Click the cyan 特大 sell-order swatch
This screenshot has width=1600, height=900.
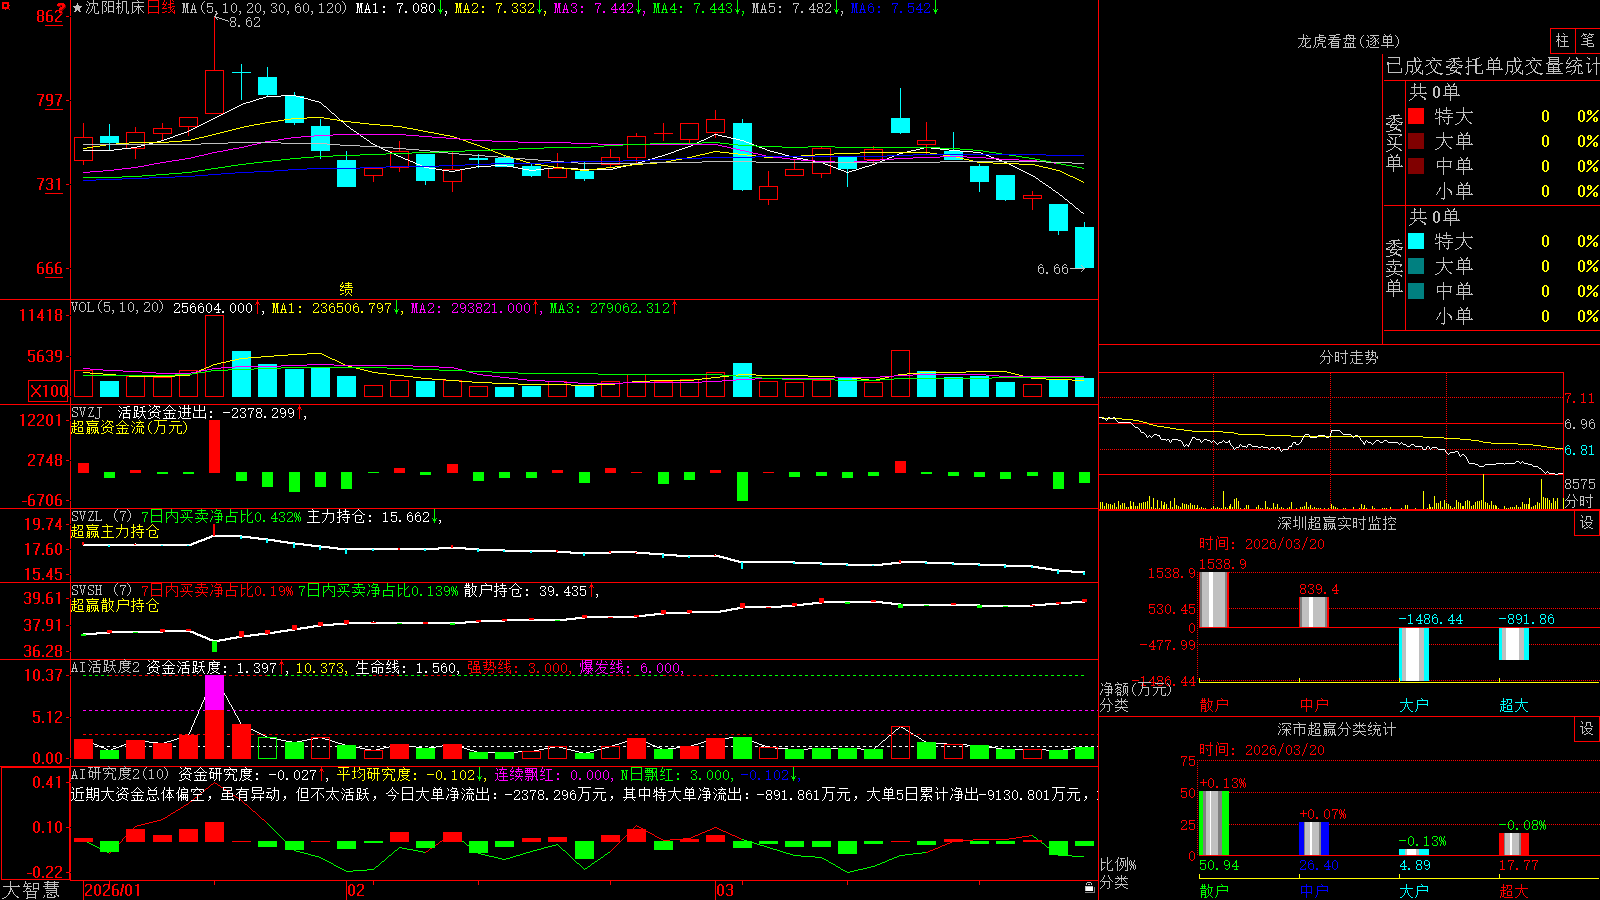coord(1416,241)
